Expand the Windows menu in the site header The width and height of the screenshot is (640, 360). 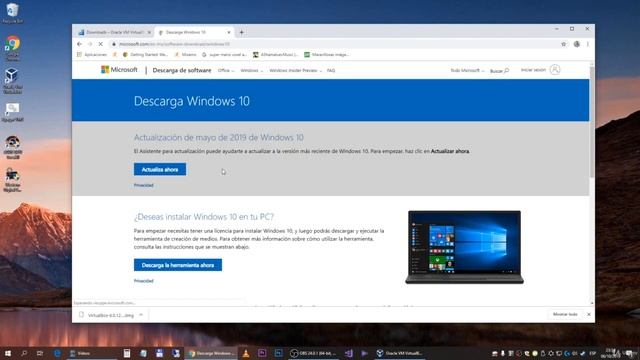251,71
